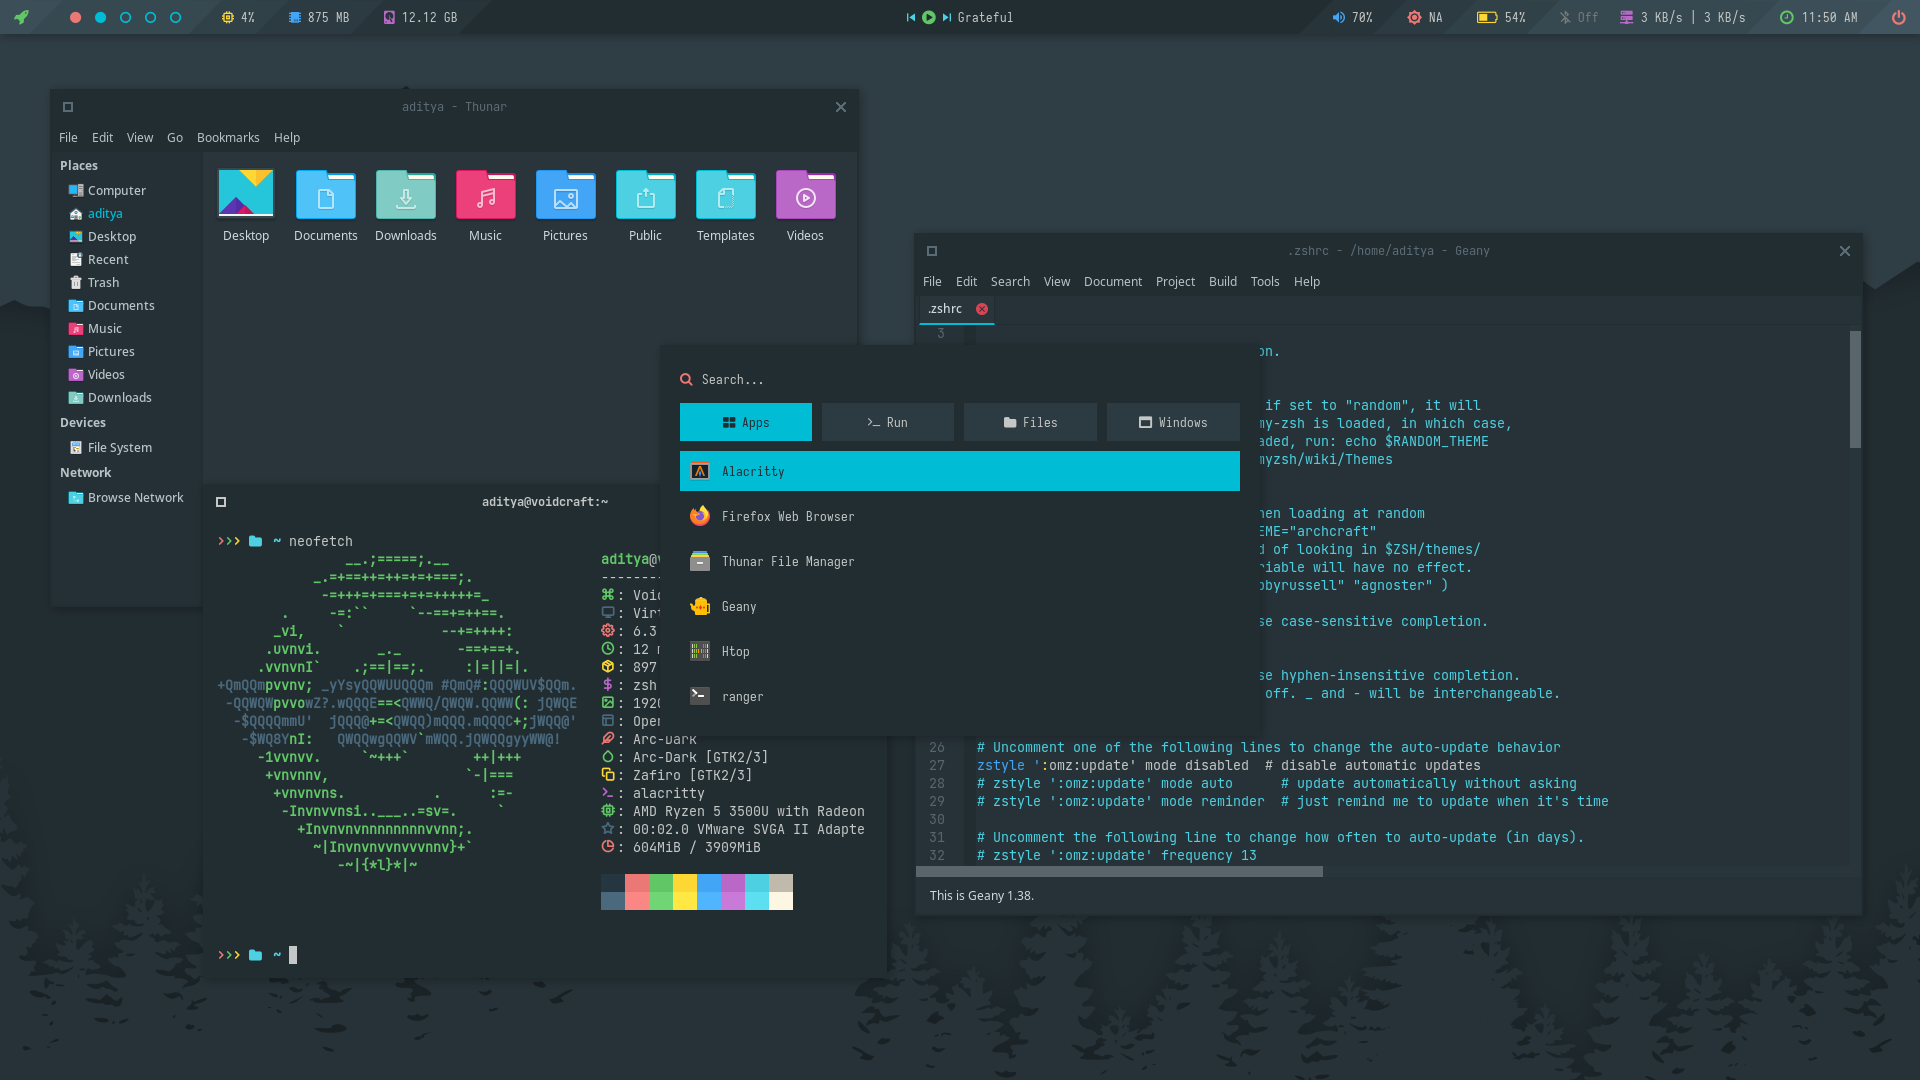
Task: Close the .zshrc tab in Geany
Action: coord(982,309)
